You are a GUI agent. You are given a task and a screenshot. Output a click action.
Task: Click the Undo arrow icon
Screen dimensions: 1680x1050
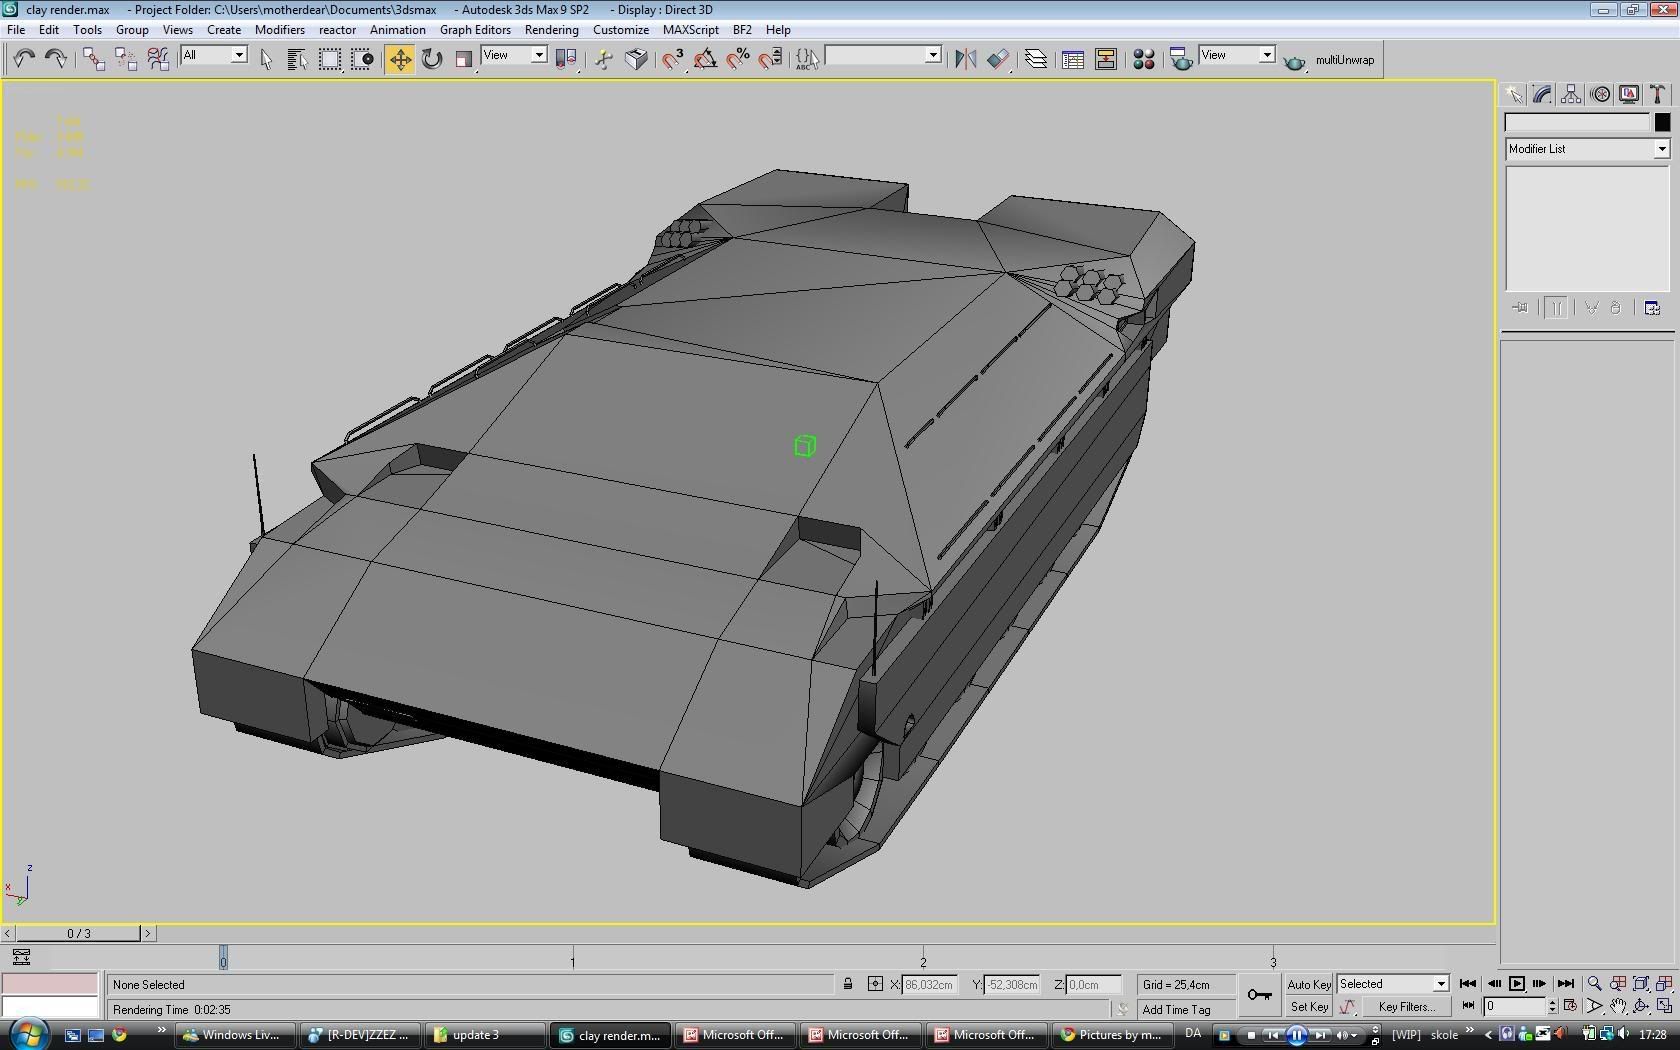click(x=24, y=59)
